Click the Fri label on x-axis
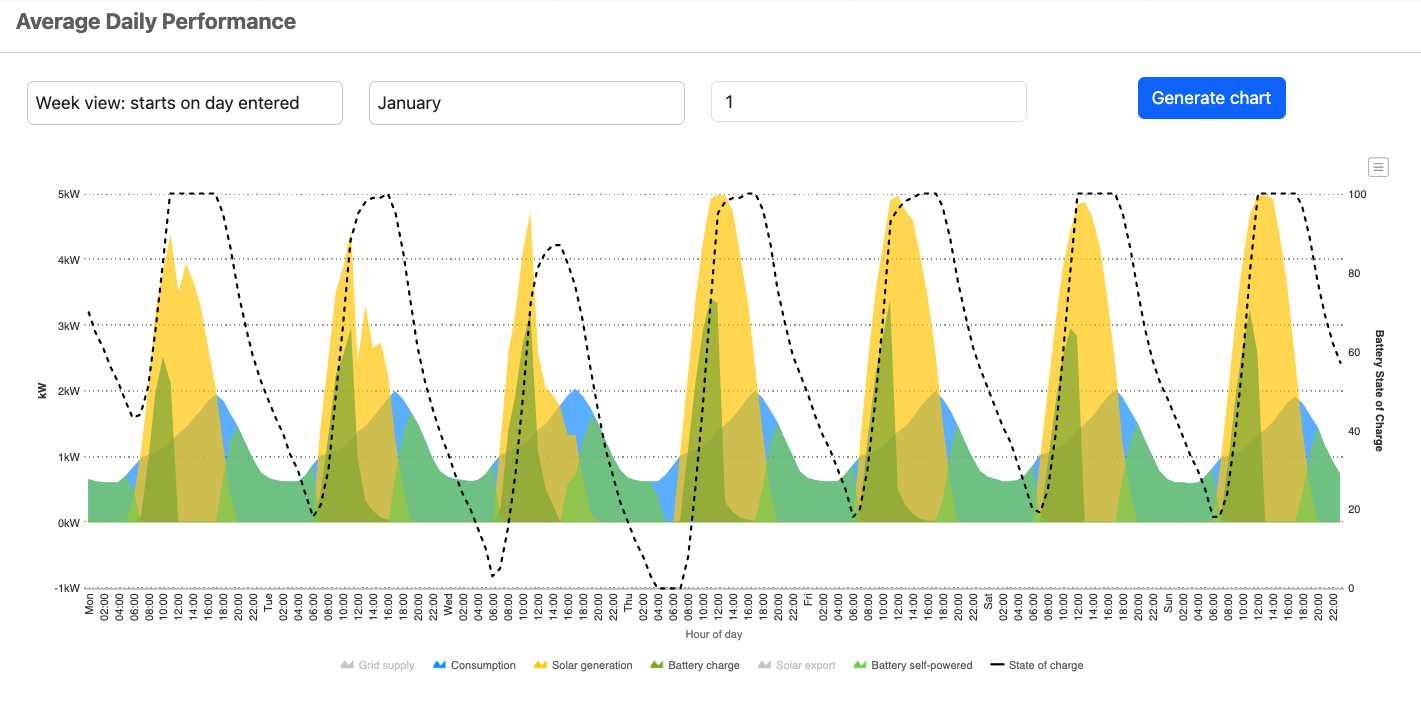This screenshot has width=1421, height=703. point(809,601)
